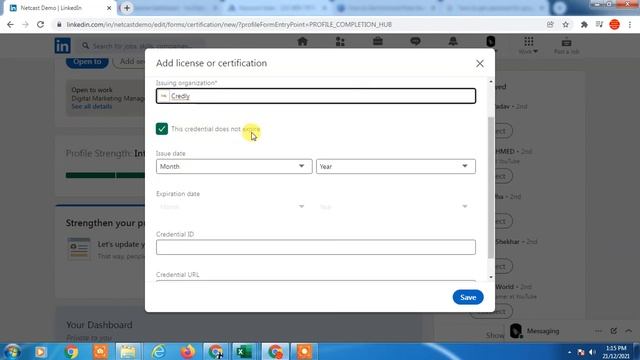Open the media player taskbar icon
The height and width of the screenshot is (360, 640).
(x=40, y=351)
